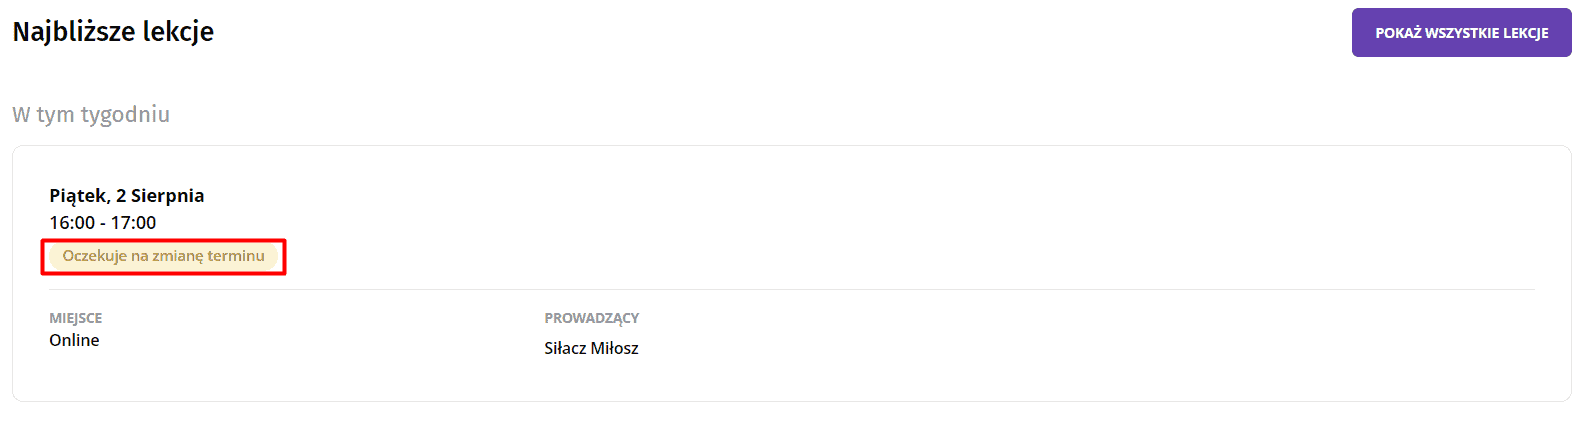The height and width of the screenshot is (423, 1586).
Task: Click the 16:00 - 17:00 lesson time
Action: point(103,223)
